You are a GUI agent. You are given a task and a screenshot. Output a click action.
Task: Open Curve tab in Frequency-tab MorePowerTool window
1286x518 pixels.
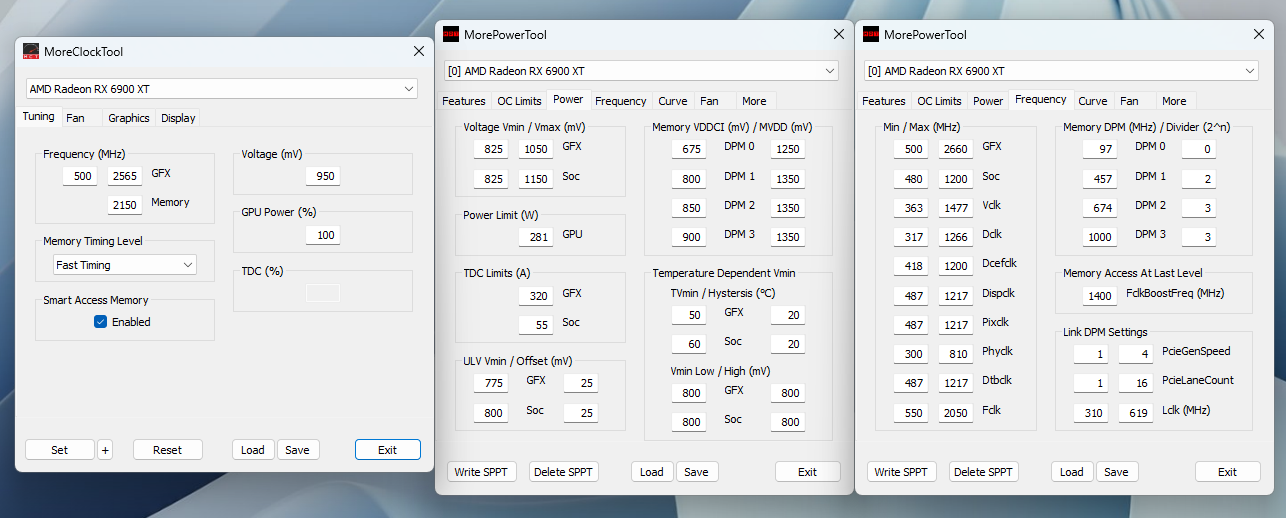pos(1093,101)
